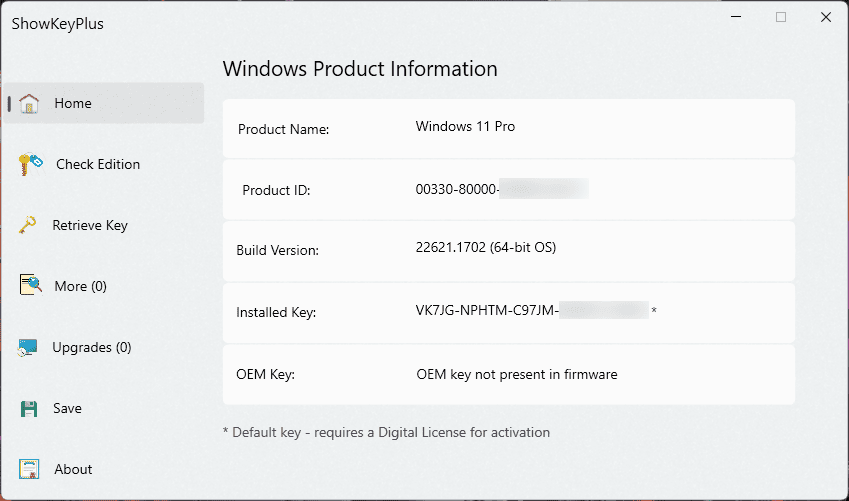Maximize the ShowKeyPlus window
Image resolution: width=849 pixels, height=501 pixels.
point(781,17)
